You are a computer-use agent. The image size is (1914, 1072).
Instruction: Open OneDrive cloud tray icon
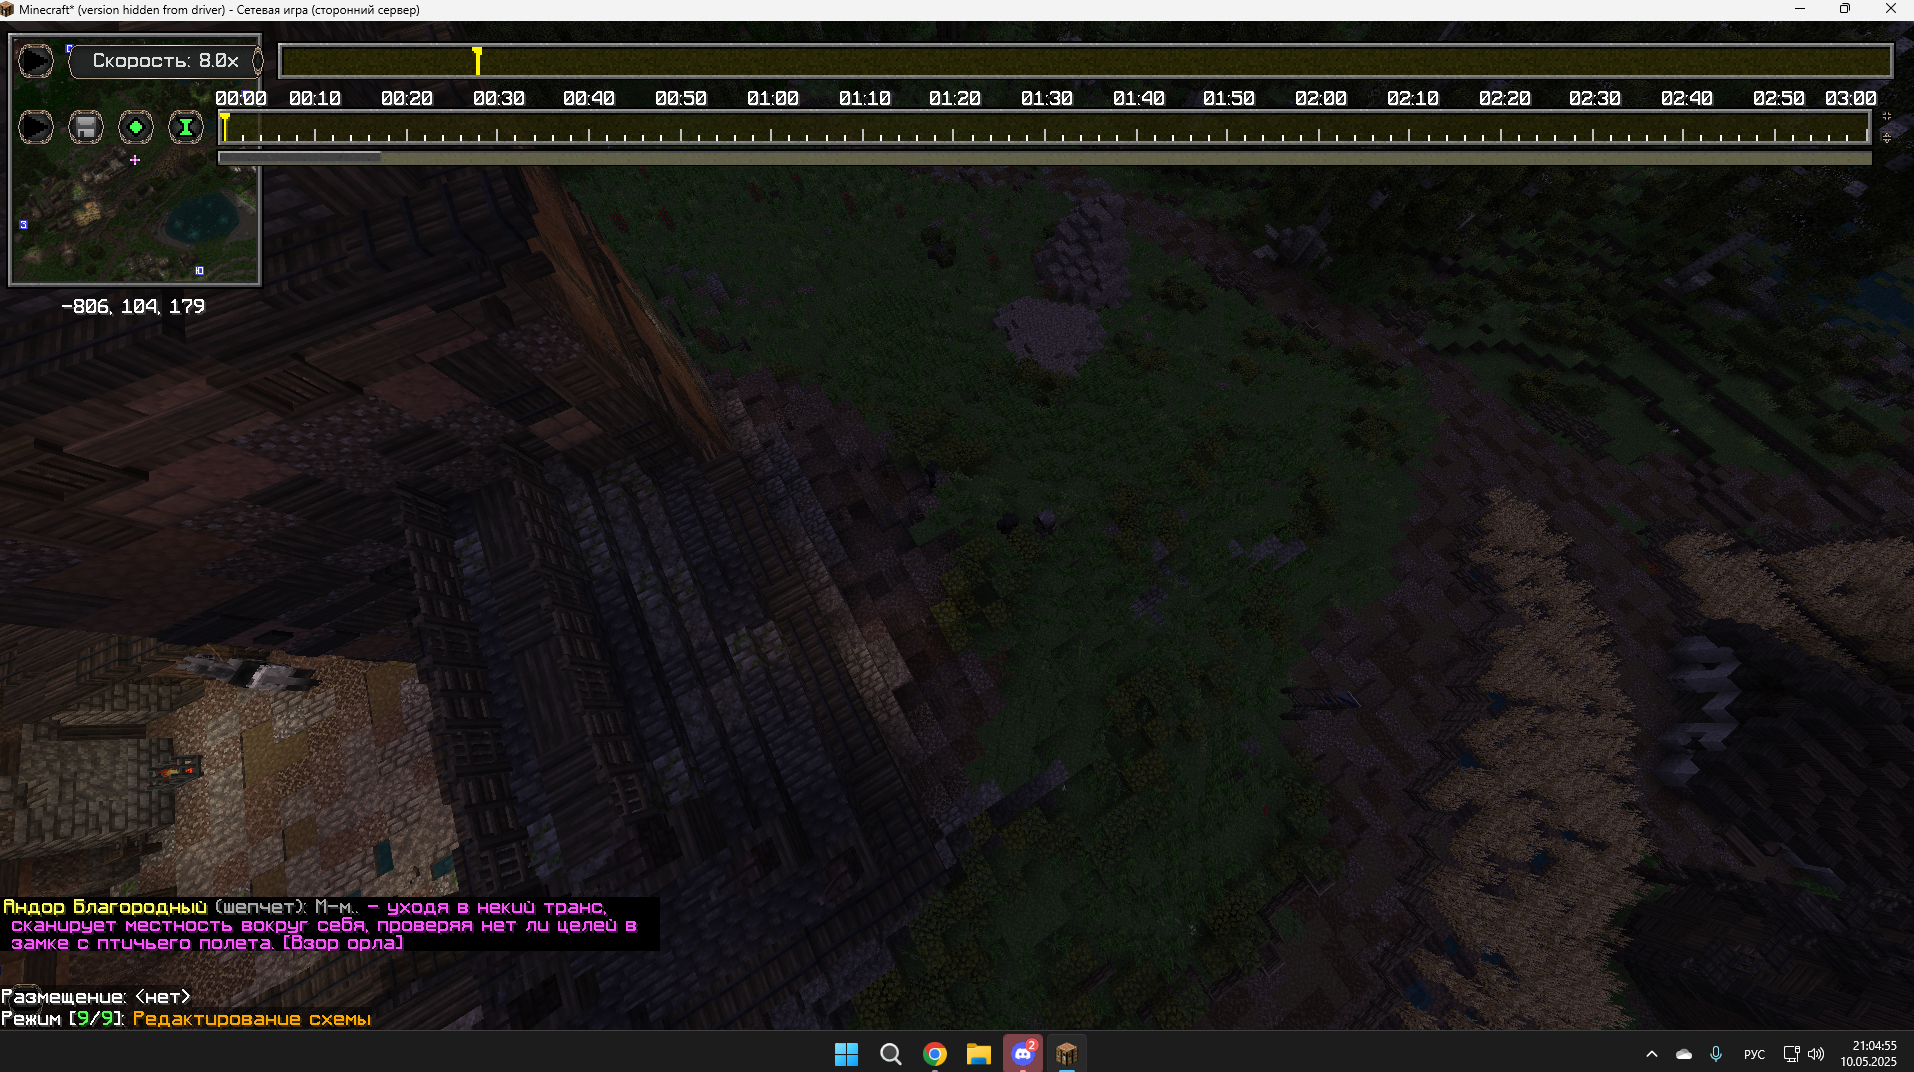tap(1684, 1054)
